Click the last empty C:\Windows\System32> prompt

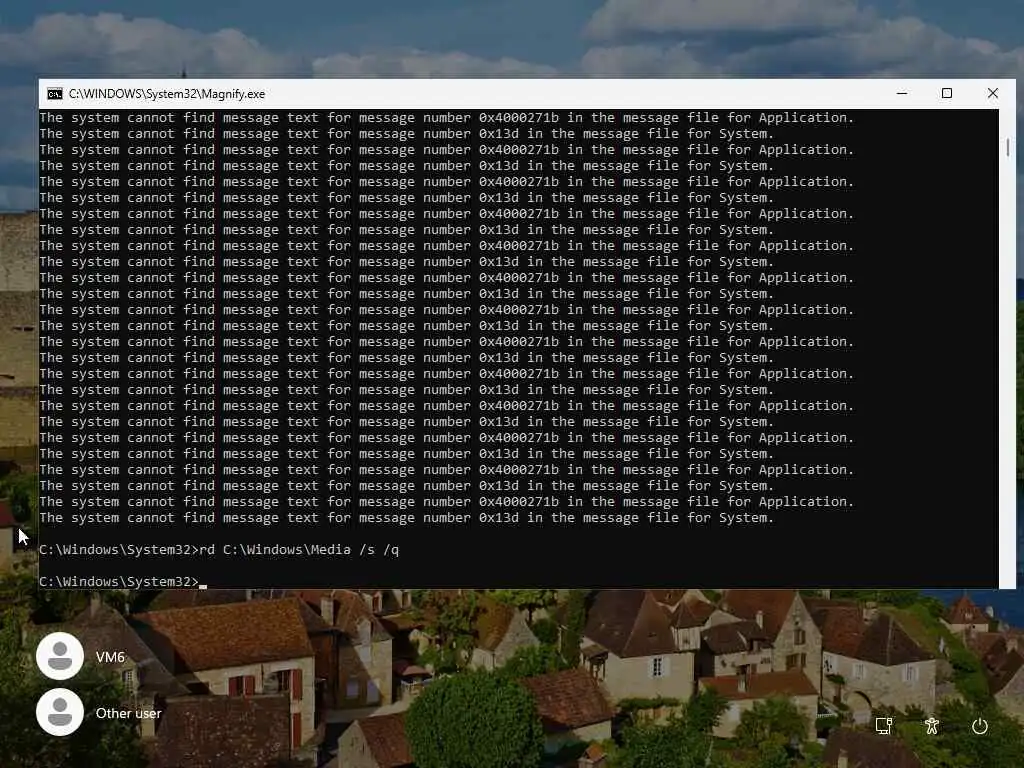tap(123, 581)
